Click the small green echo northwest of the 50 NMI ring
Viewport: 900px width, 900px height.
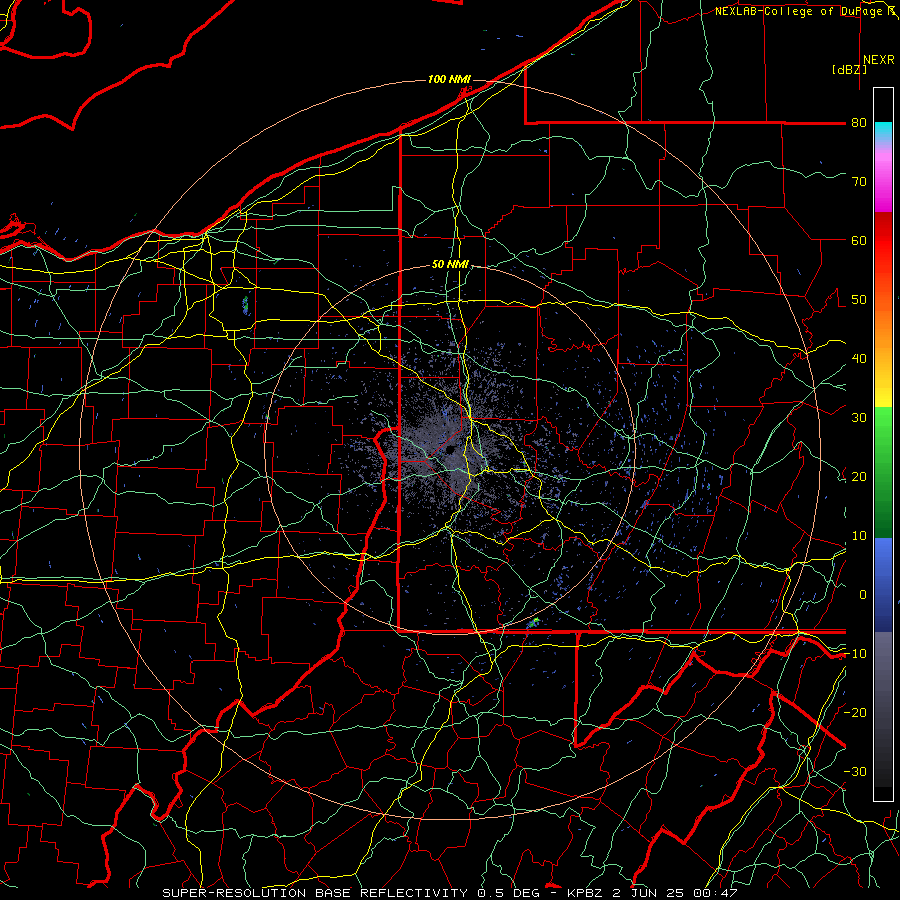pos(246,305)
